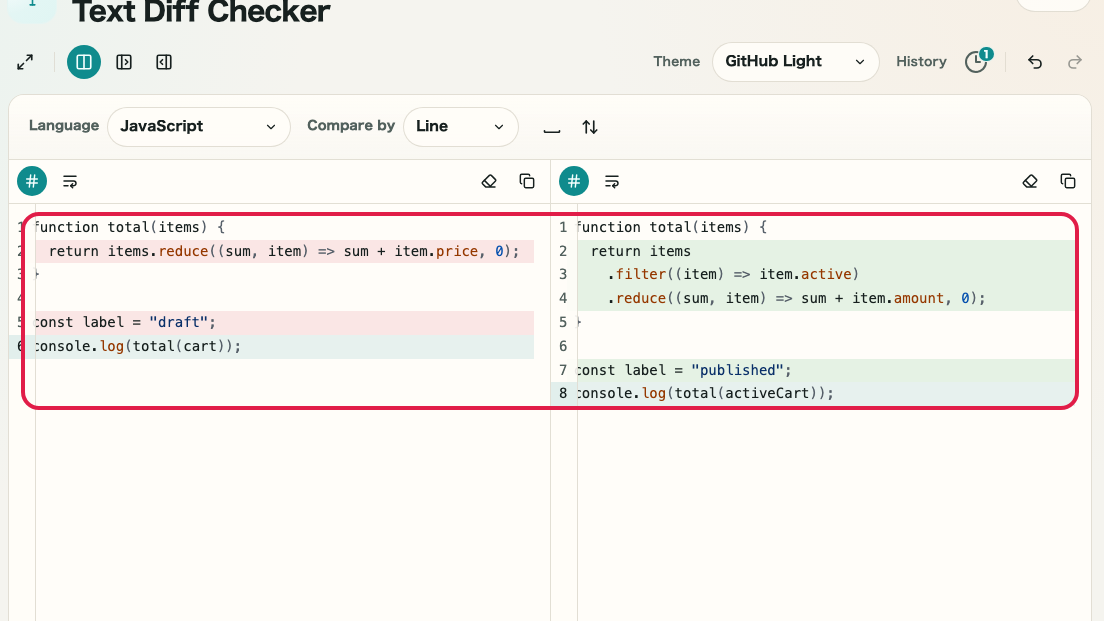Redo the last change

point(1074,62)
